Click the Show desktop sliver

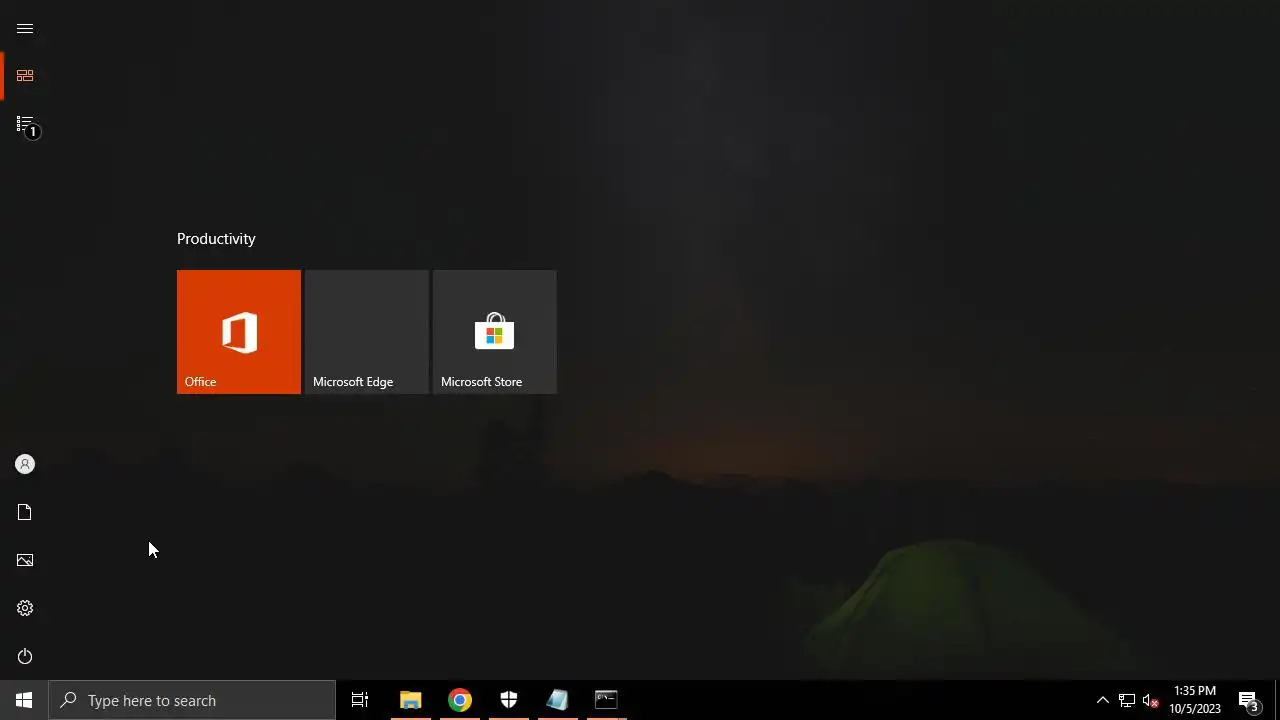1277,700
